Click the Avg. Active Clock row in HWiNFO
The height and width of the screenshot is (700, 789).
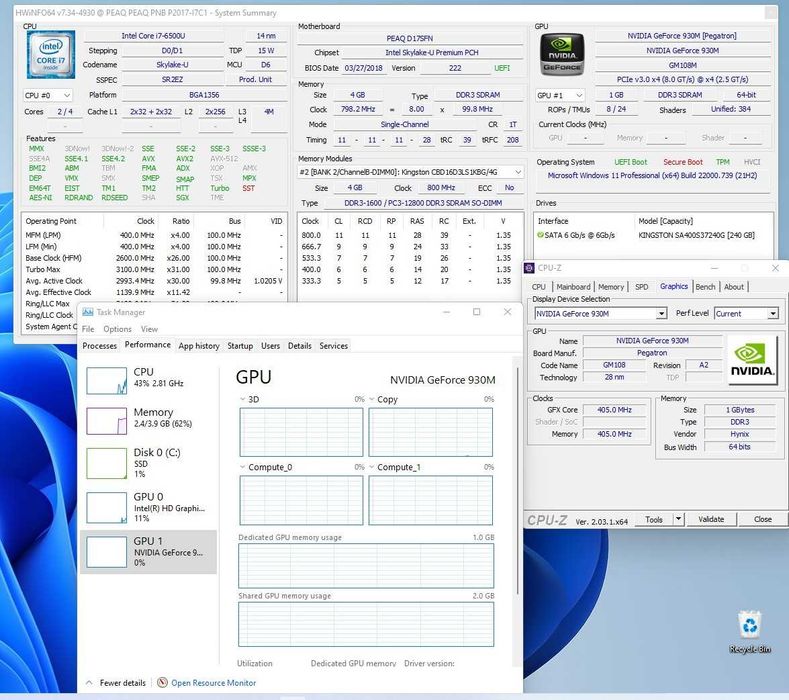pos(154,281)
